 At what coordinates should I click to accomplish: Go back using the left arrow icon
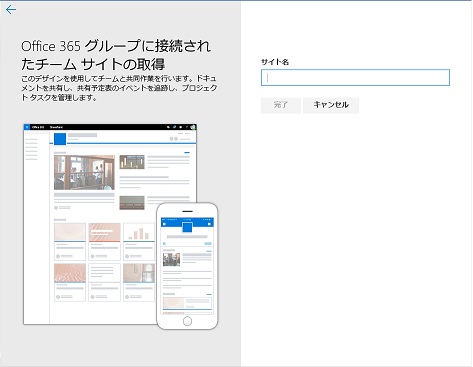(x=11, y=10)
